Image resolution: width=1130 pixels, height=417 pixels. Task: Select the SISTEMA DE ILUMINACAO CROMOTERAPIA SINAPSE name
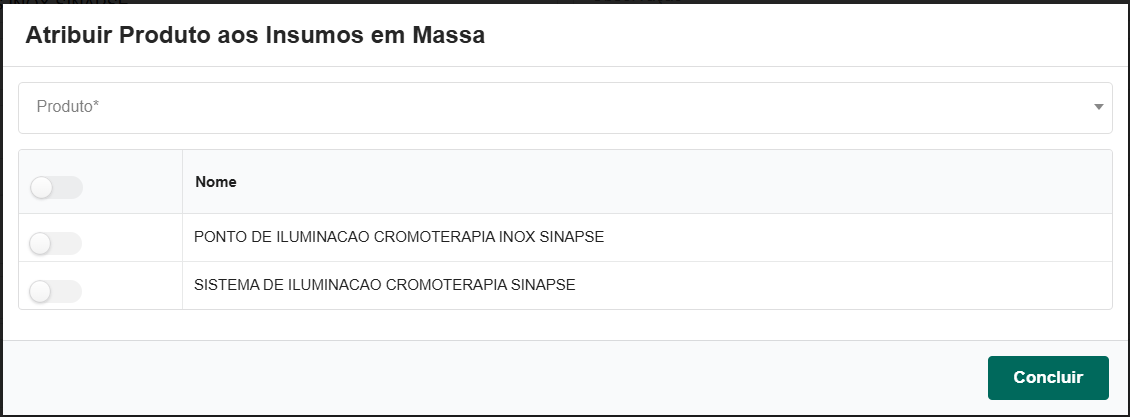(x=385, y=285)
